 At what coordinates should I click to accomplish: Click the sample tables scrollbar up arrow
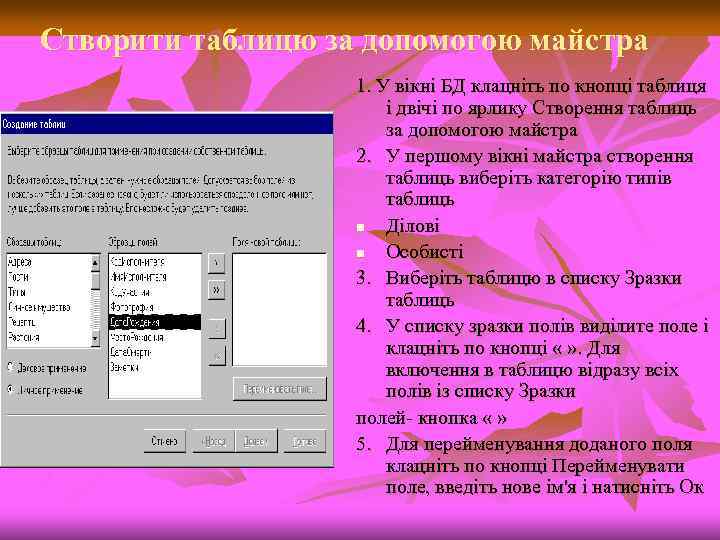95,263
